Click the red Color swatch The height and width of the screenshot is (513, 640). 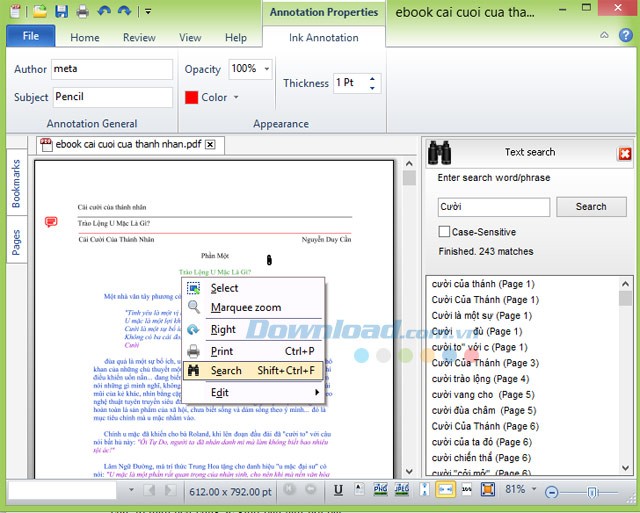click(192, 98)
